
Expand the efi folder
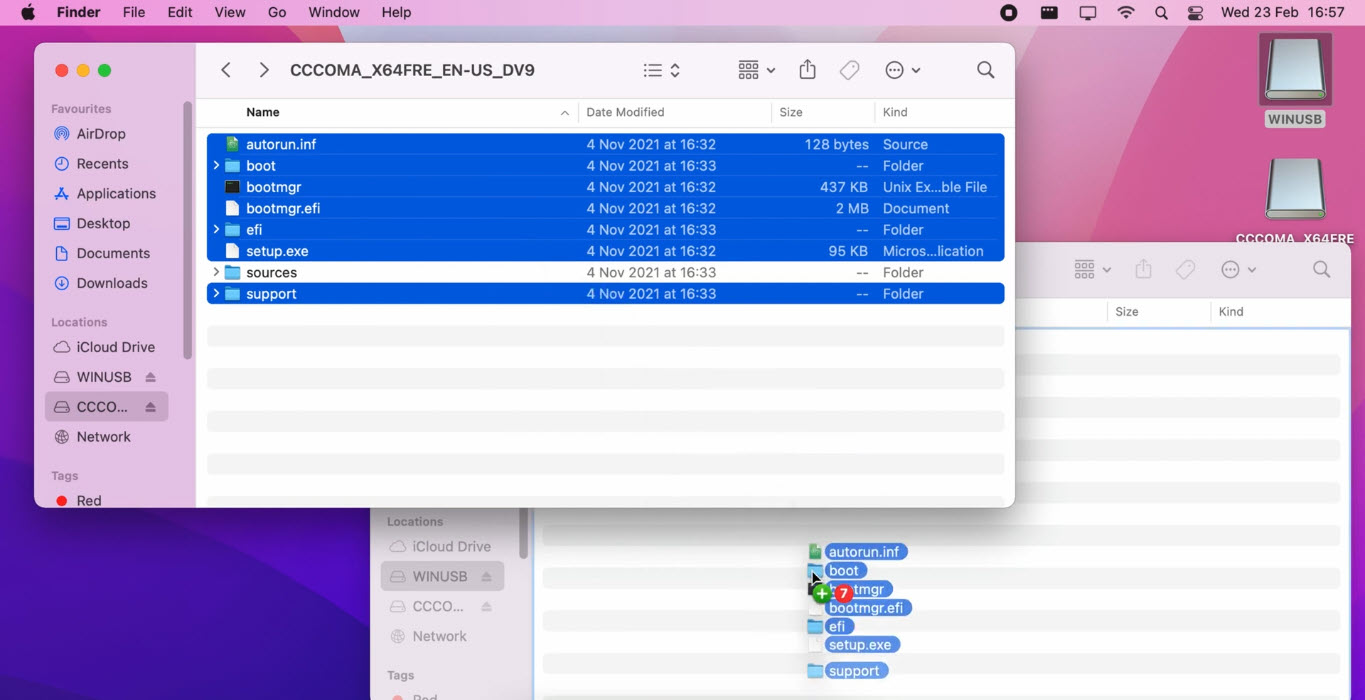(x=216, y=230)
